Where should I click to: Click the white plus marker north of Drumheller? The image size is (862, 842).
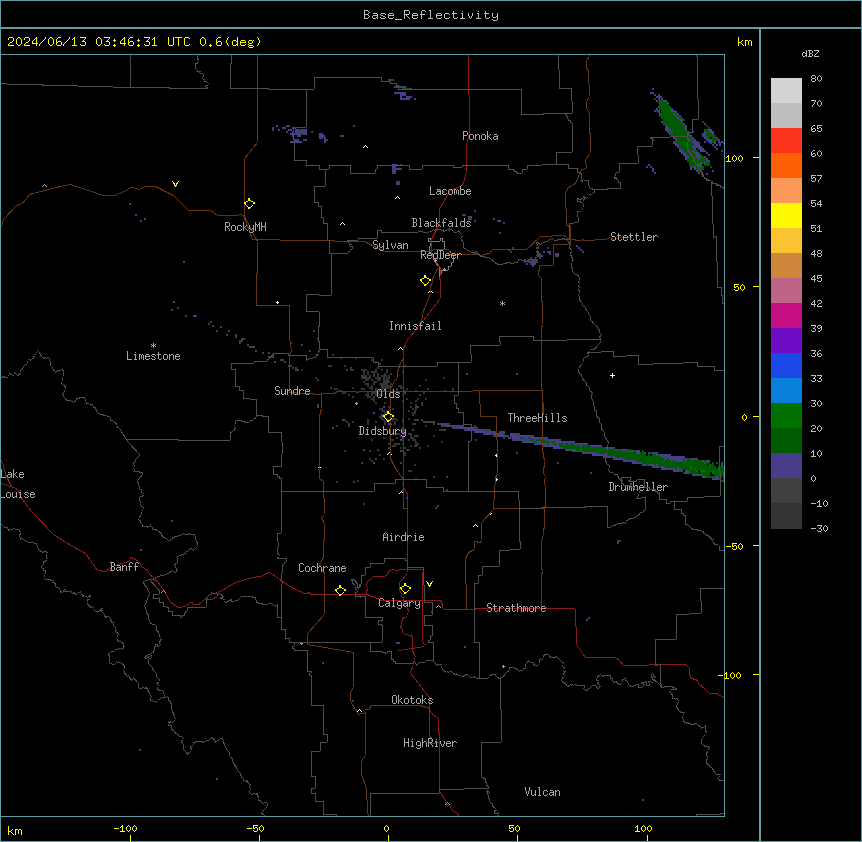coord(612,375)
